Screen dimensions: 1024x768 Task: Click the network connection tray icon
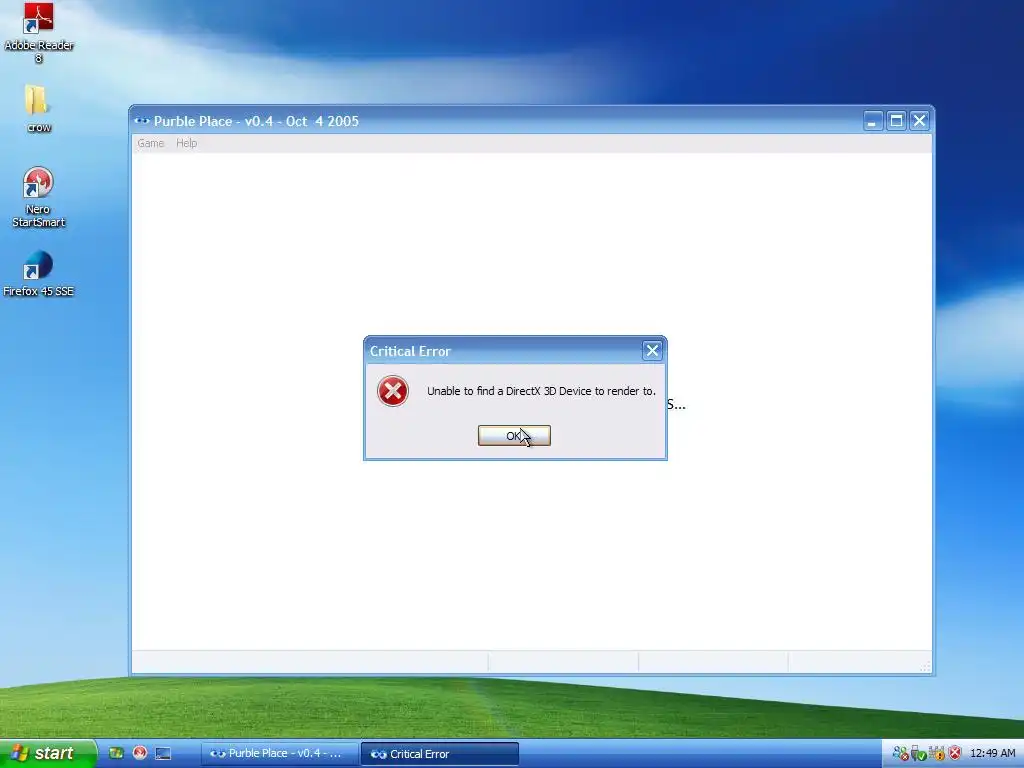pyautogui.click(x=901, y=754)
